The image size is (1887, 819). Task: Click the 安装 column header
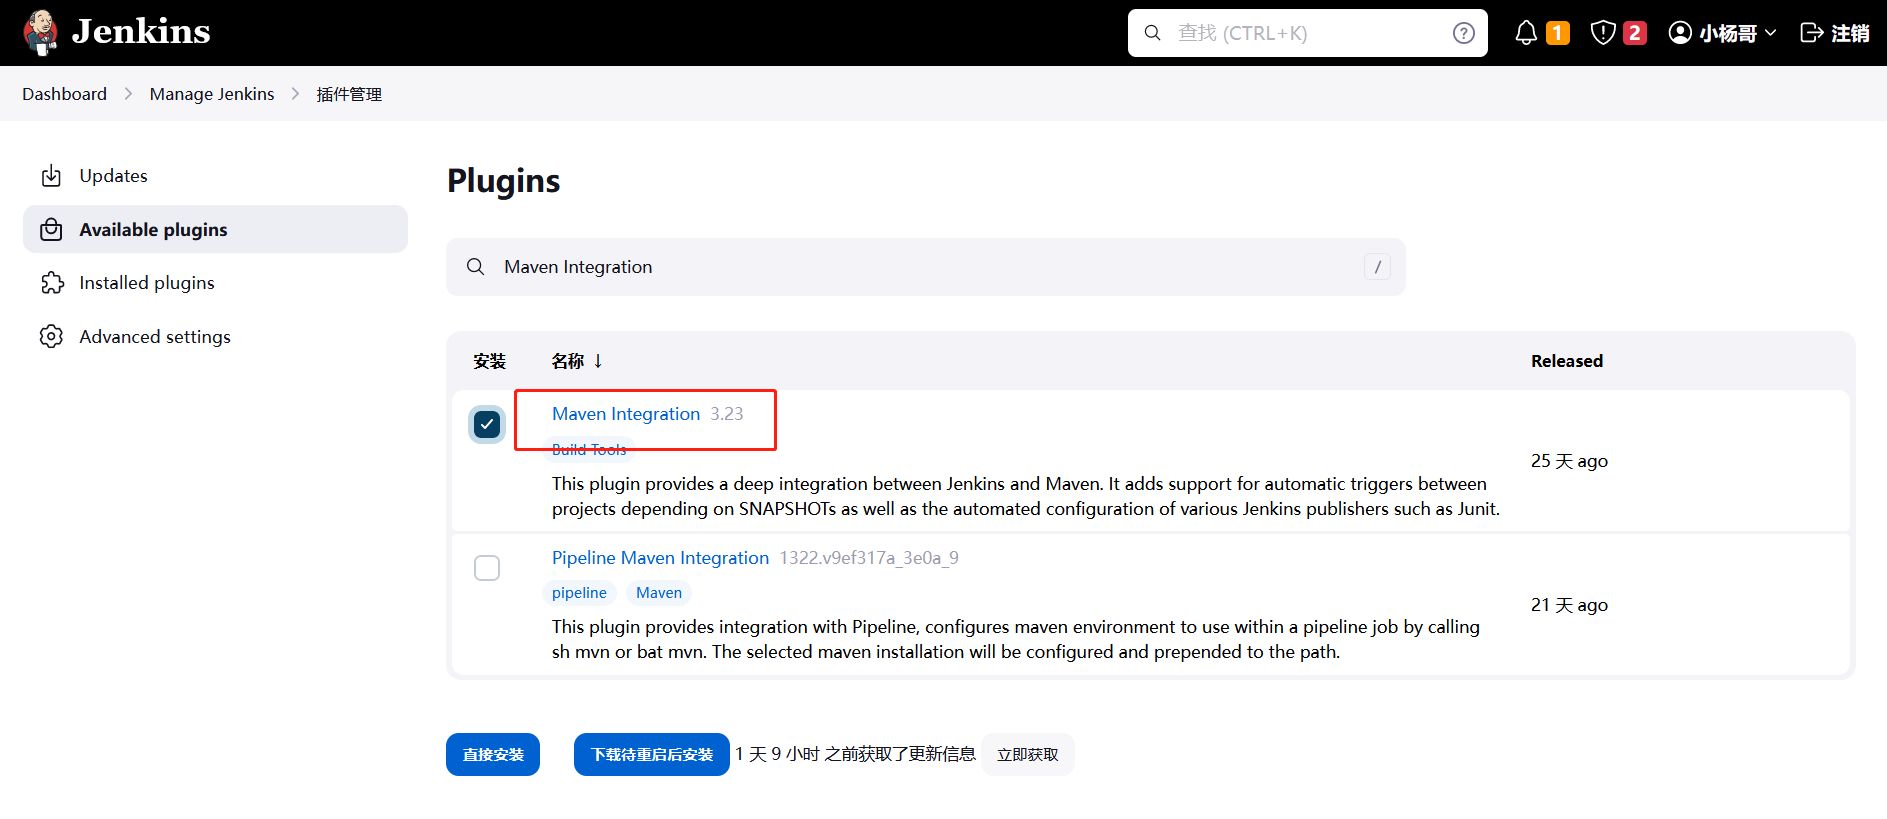(490, 361)
